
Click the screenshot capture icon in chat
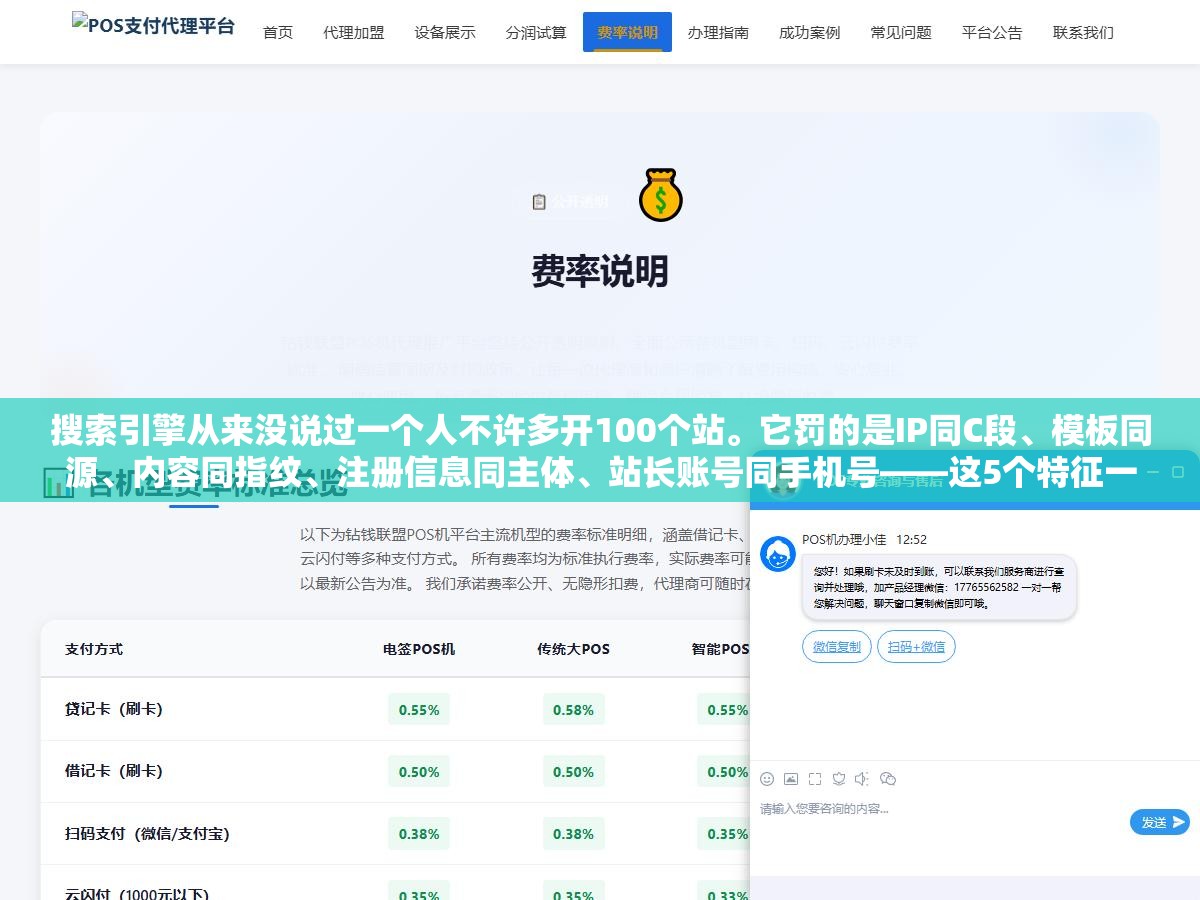815,778
